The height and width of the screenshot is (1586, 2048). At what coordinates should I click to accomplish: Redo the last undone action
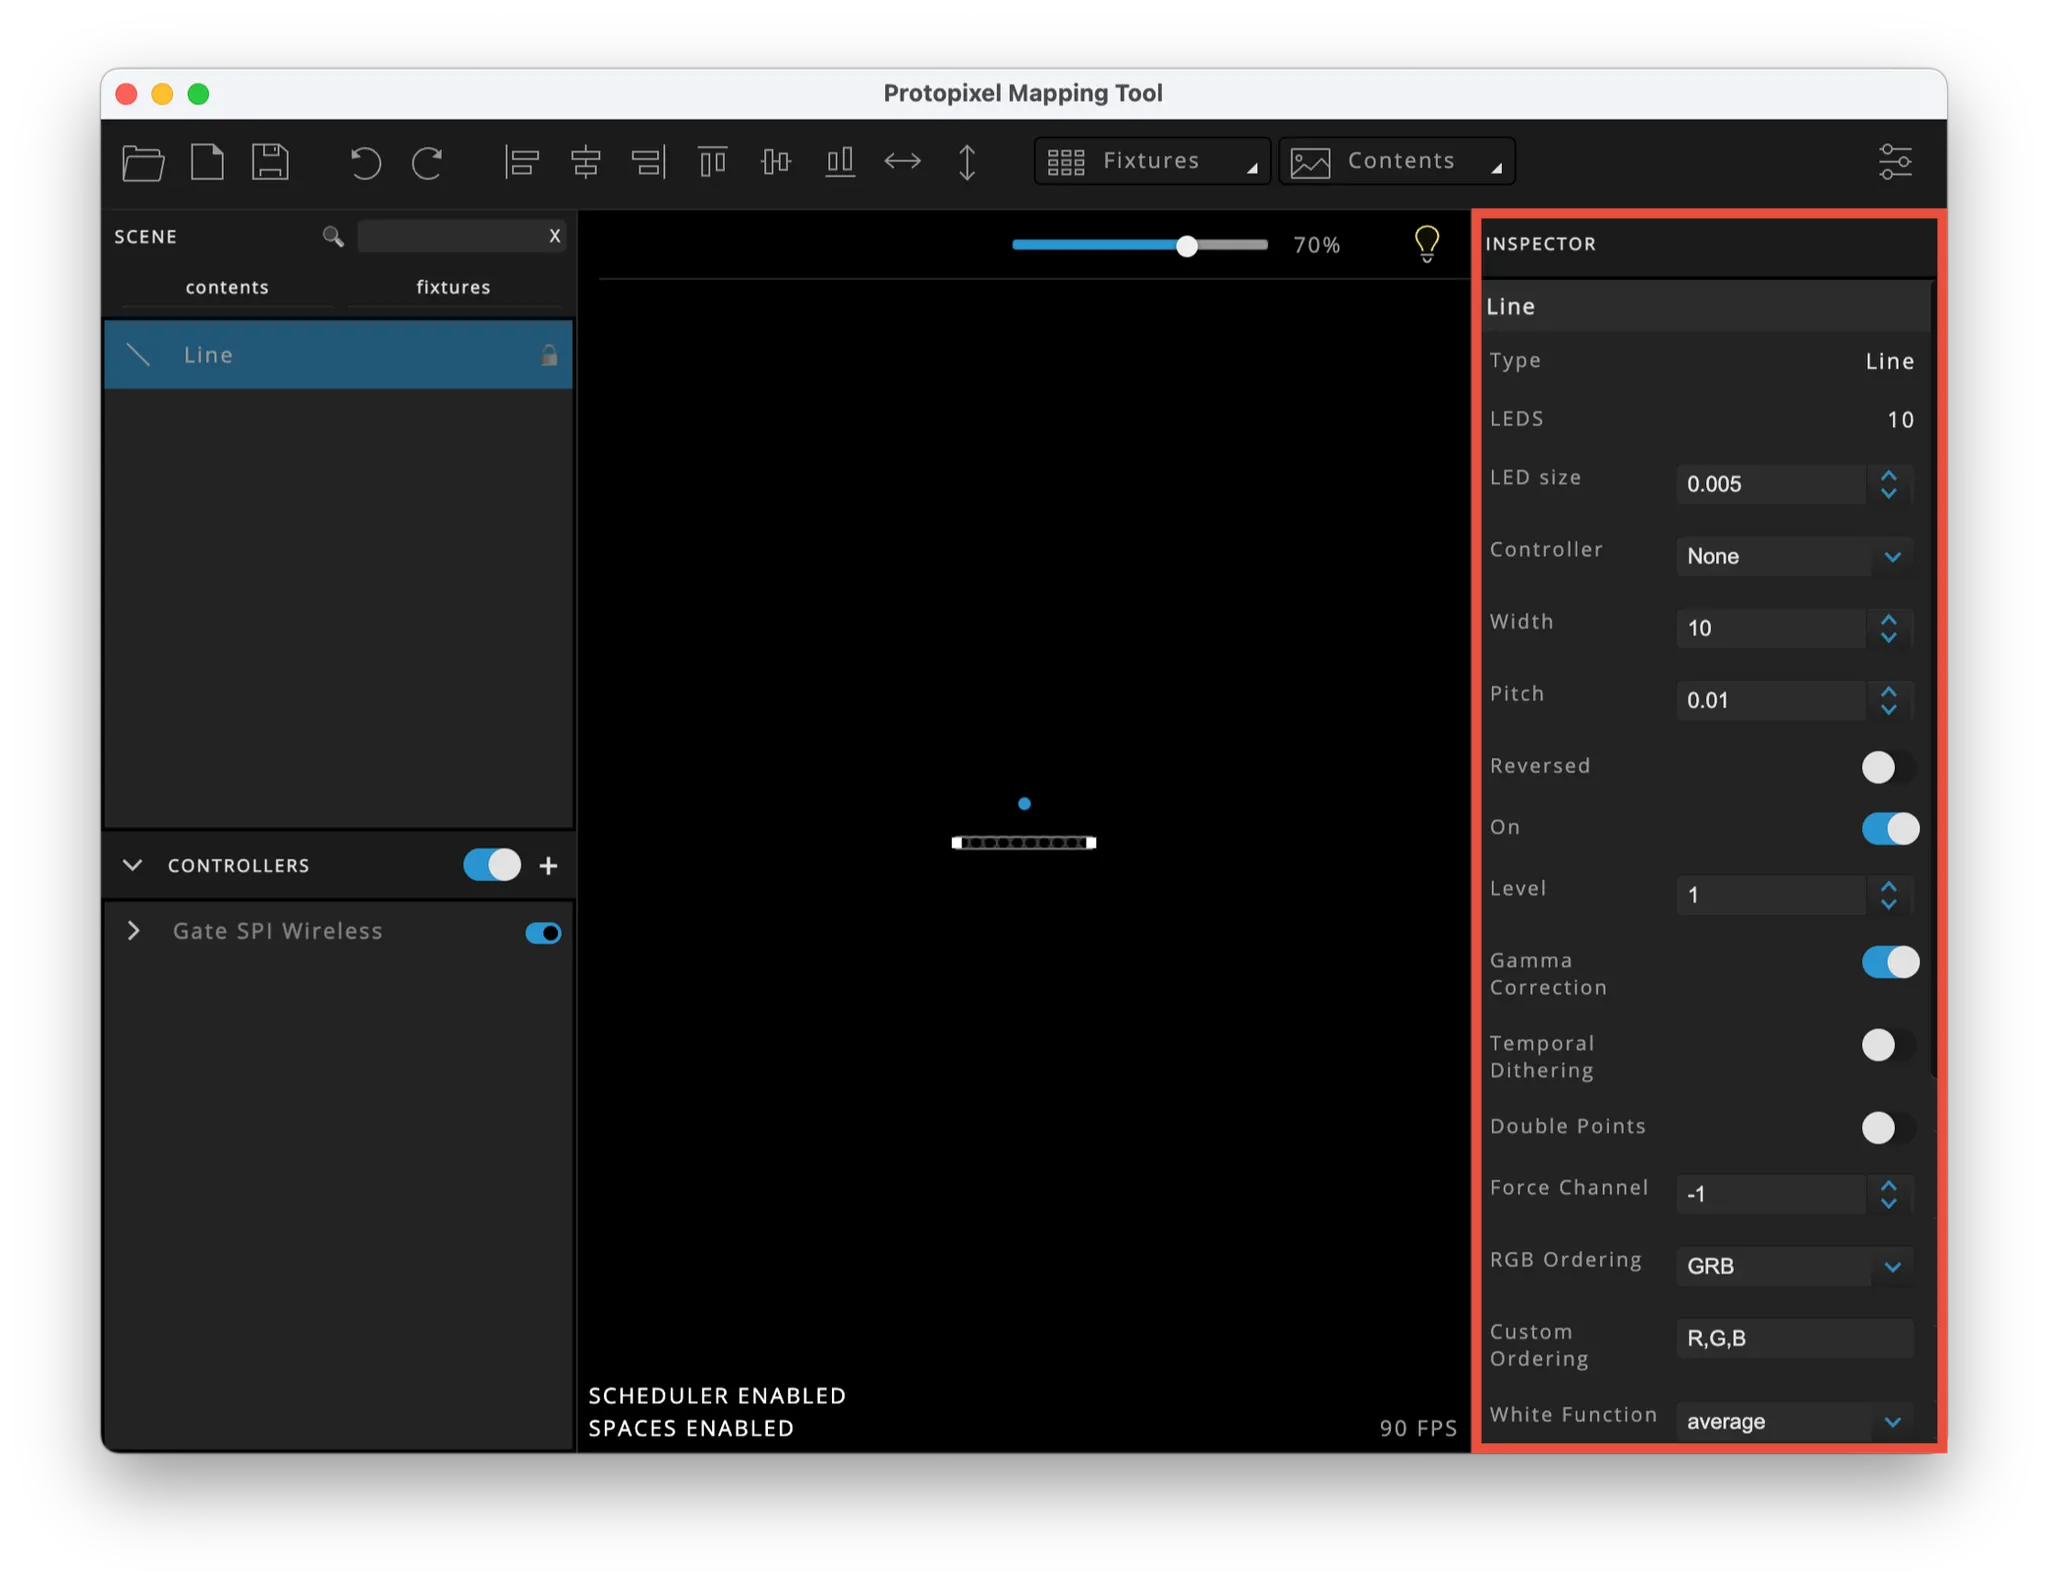[x=427, y=162]
